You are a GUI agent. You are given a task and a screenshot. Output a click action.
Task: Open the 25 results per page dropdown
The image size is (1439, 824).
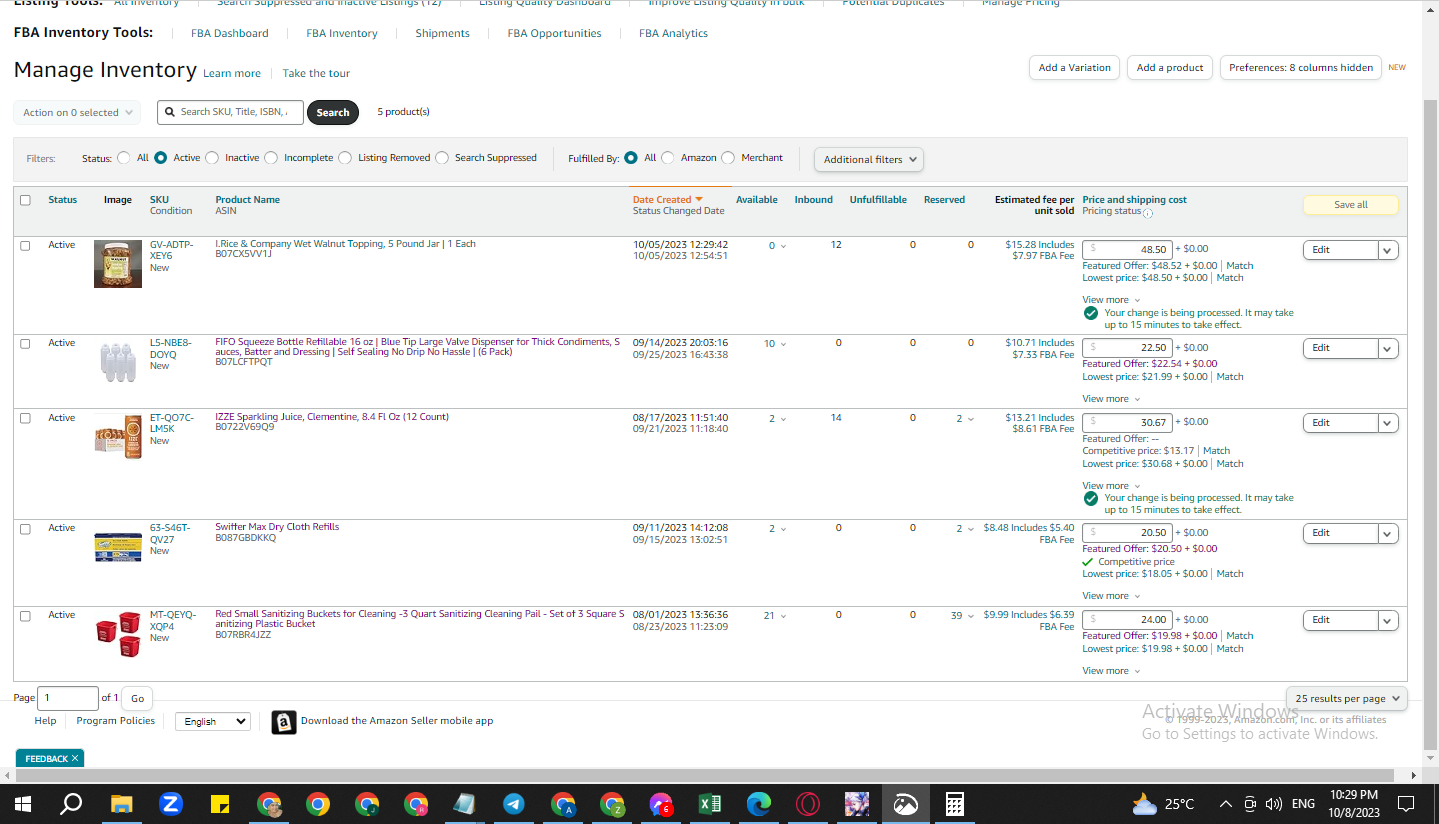tap(1346, 699)
